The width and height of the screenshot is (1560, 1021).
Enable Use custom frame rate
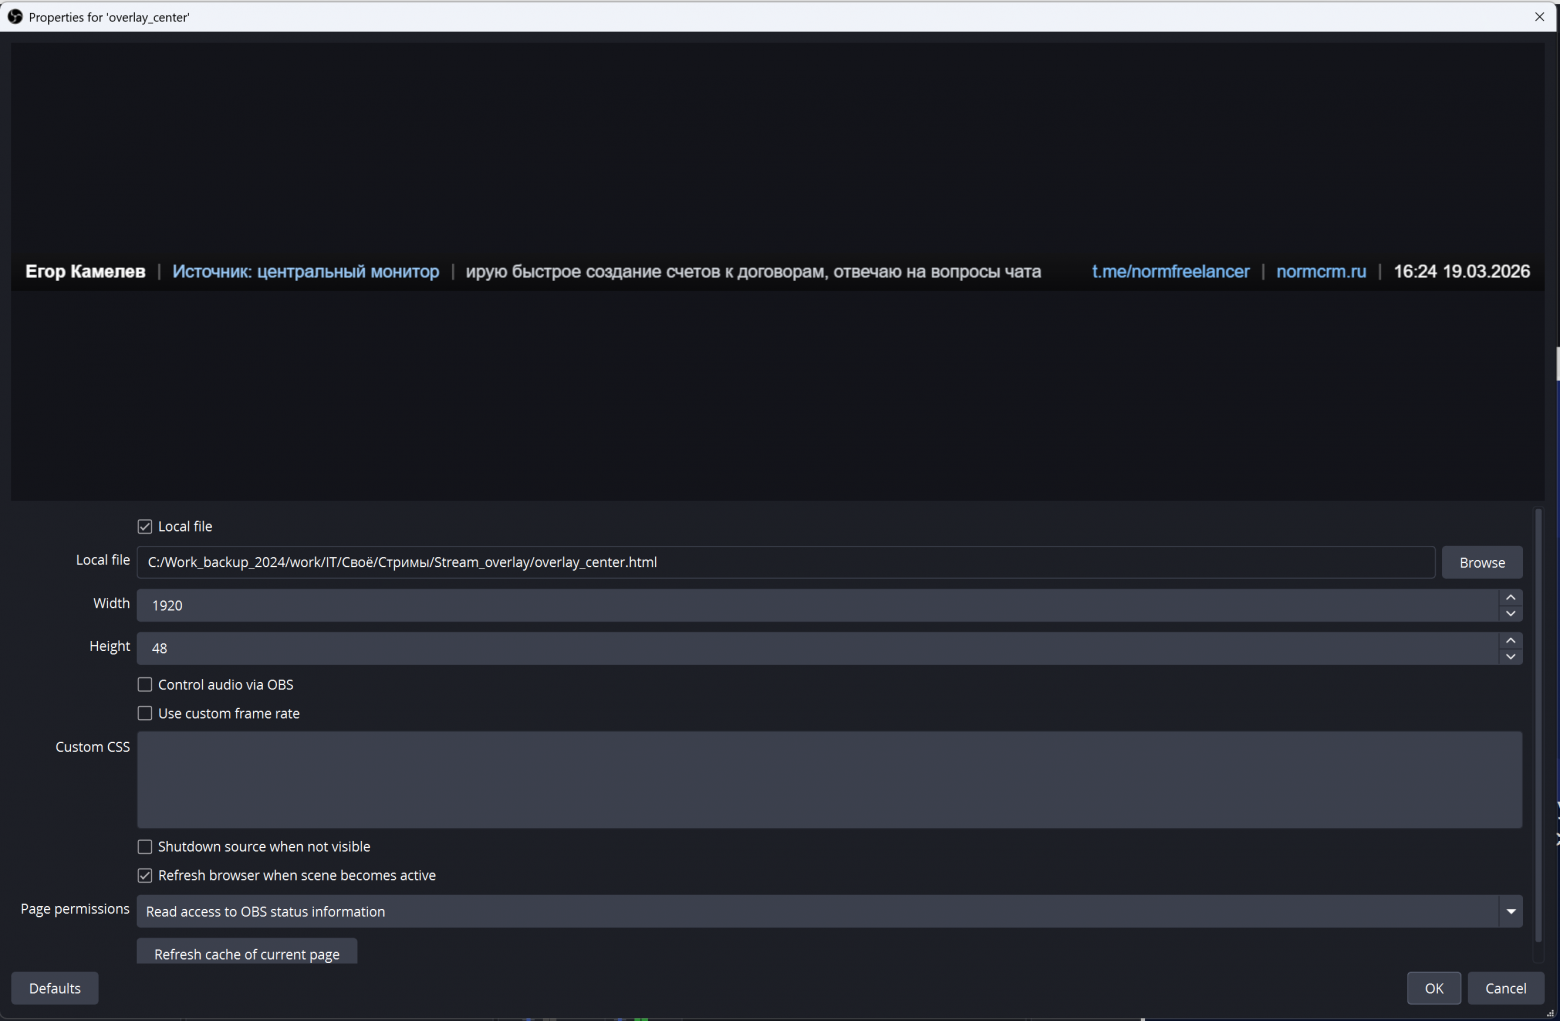tap(145, 714)
